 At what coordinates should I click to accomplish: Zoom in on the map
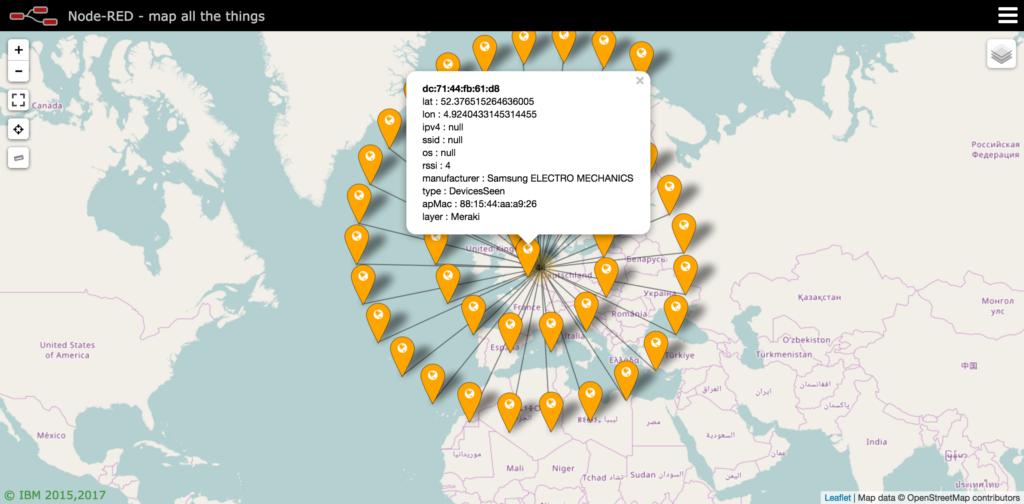pos(18,50)
